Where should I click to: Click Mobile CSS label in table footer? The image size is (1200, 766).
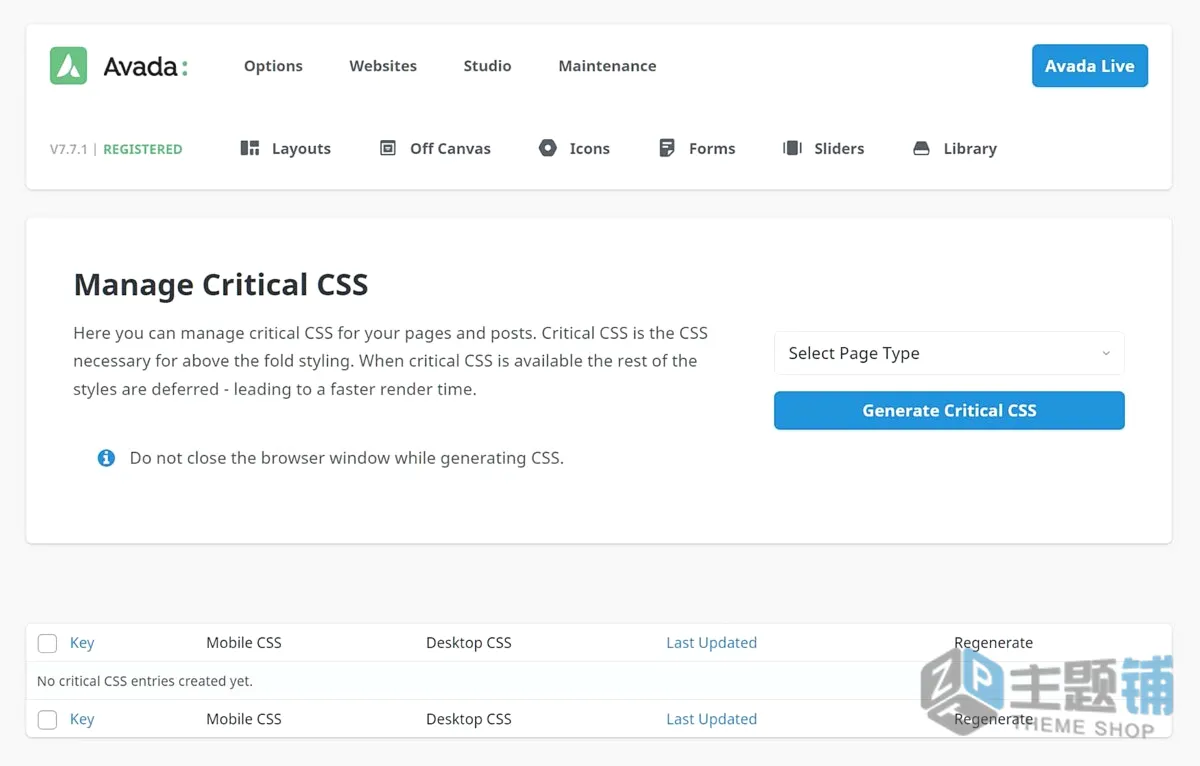244,719
